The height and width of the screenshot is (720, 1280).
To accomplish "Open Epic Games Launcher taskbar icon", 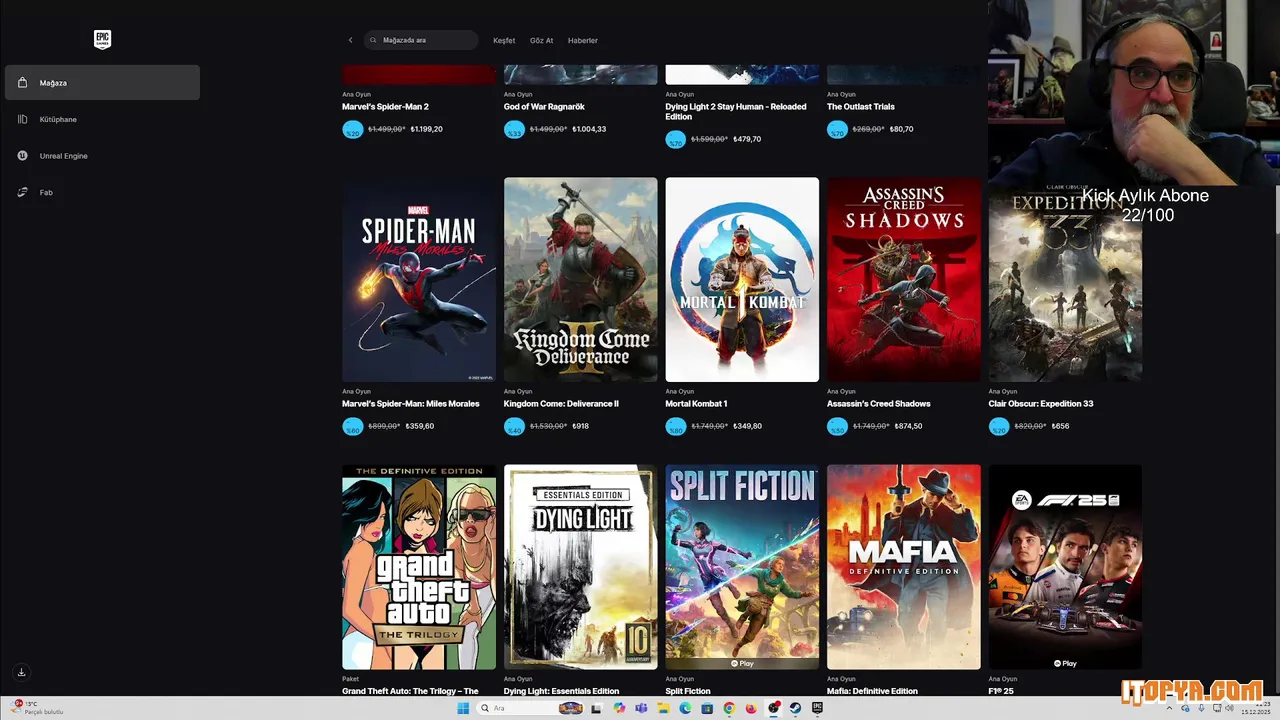I will (817, 708).
